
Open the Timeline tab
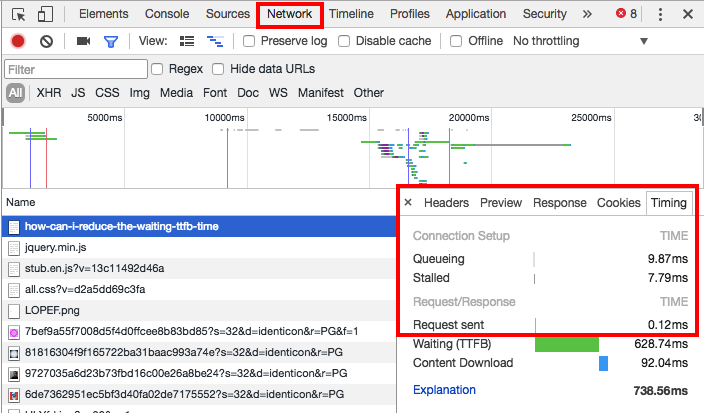coord(351,14)
